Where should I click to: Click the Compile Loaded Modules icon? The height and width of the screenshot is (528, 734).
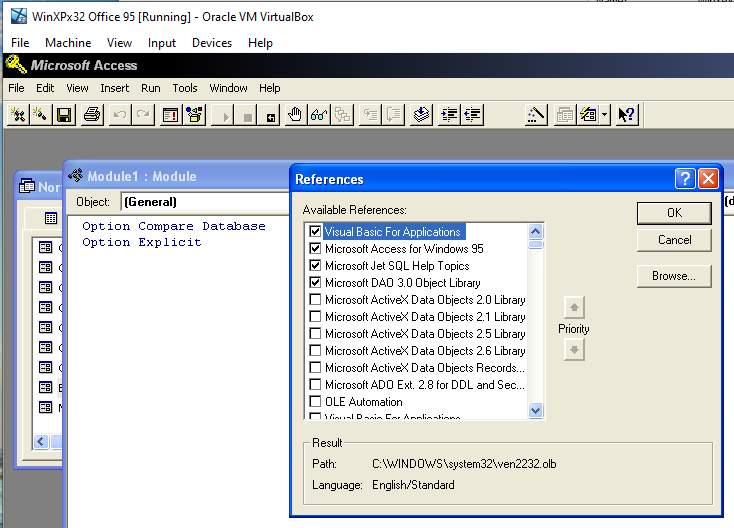[421, 115]
